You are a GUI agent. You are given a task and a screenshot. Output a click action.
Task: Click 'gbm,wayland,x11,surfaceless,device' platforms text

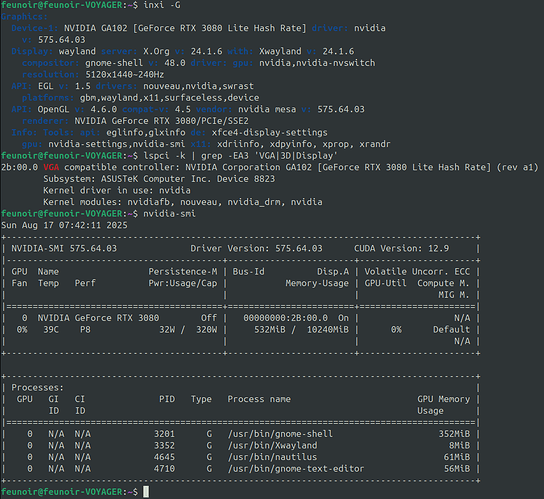169,98
